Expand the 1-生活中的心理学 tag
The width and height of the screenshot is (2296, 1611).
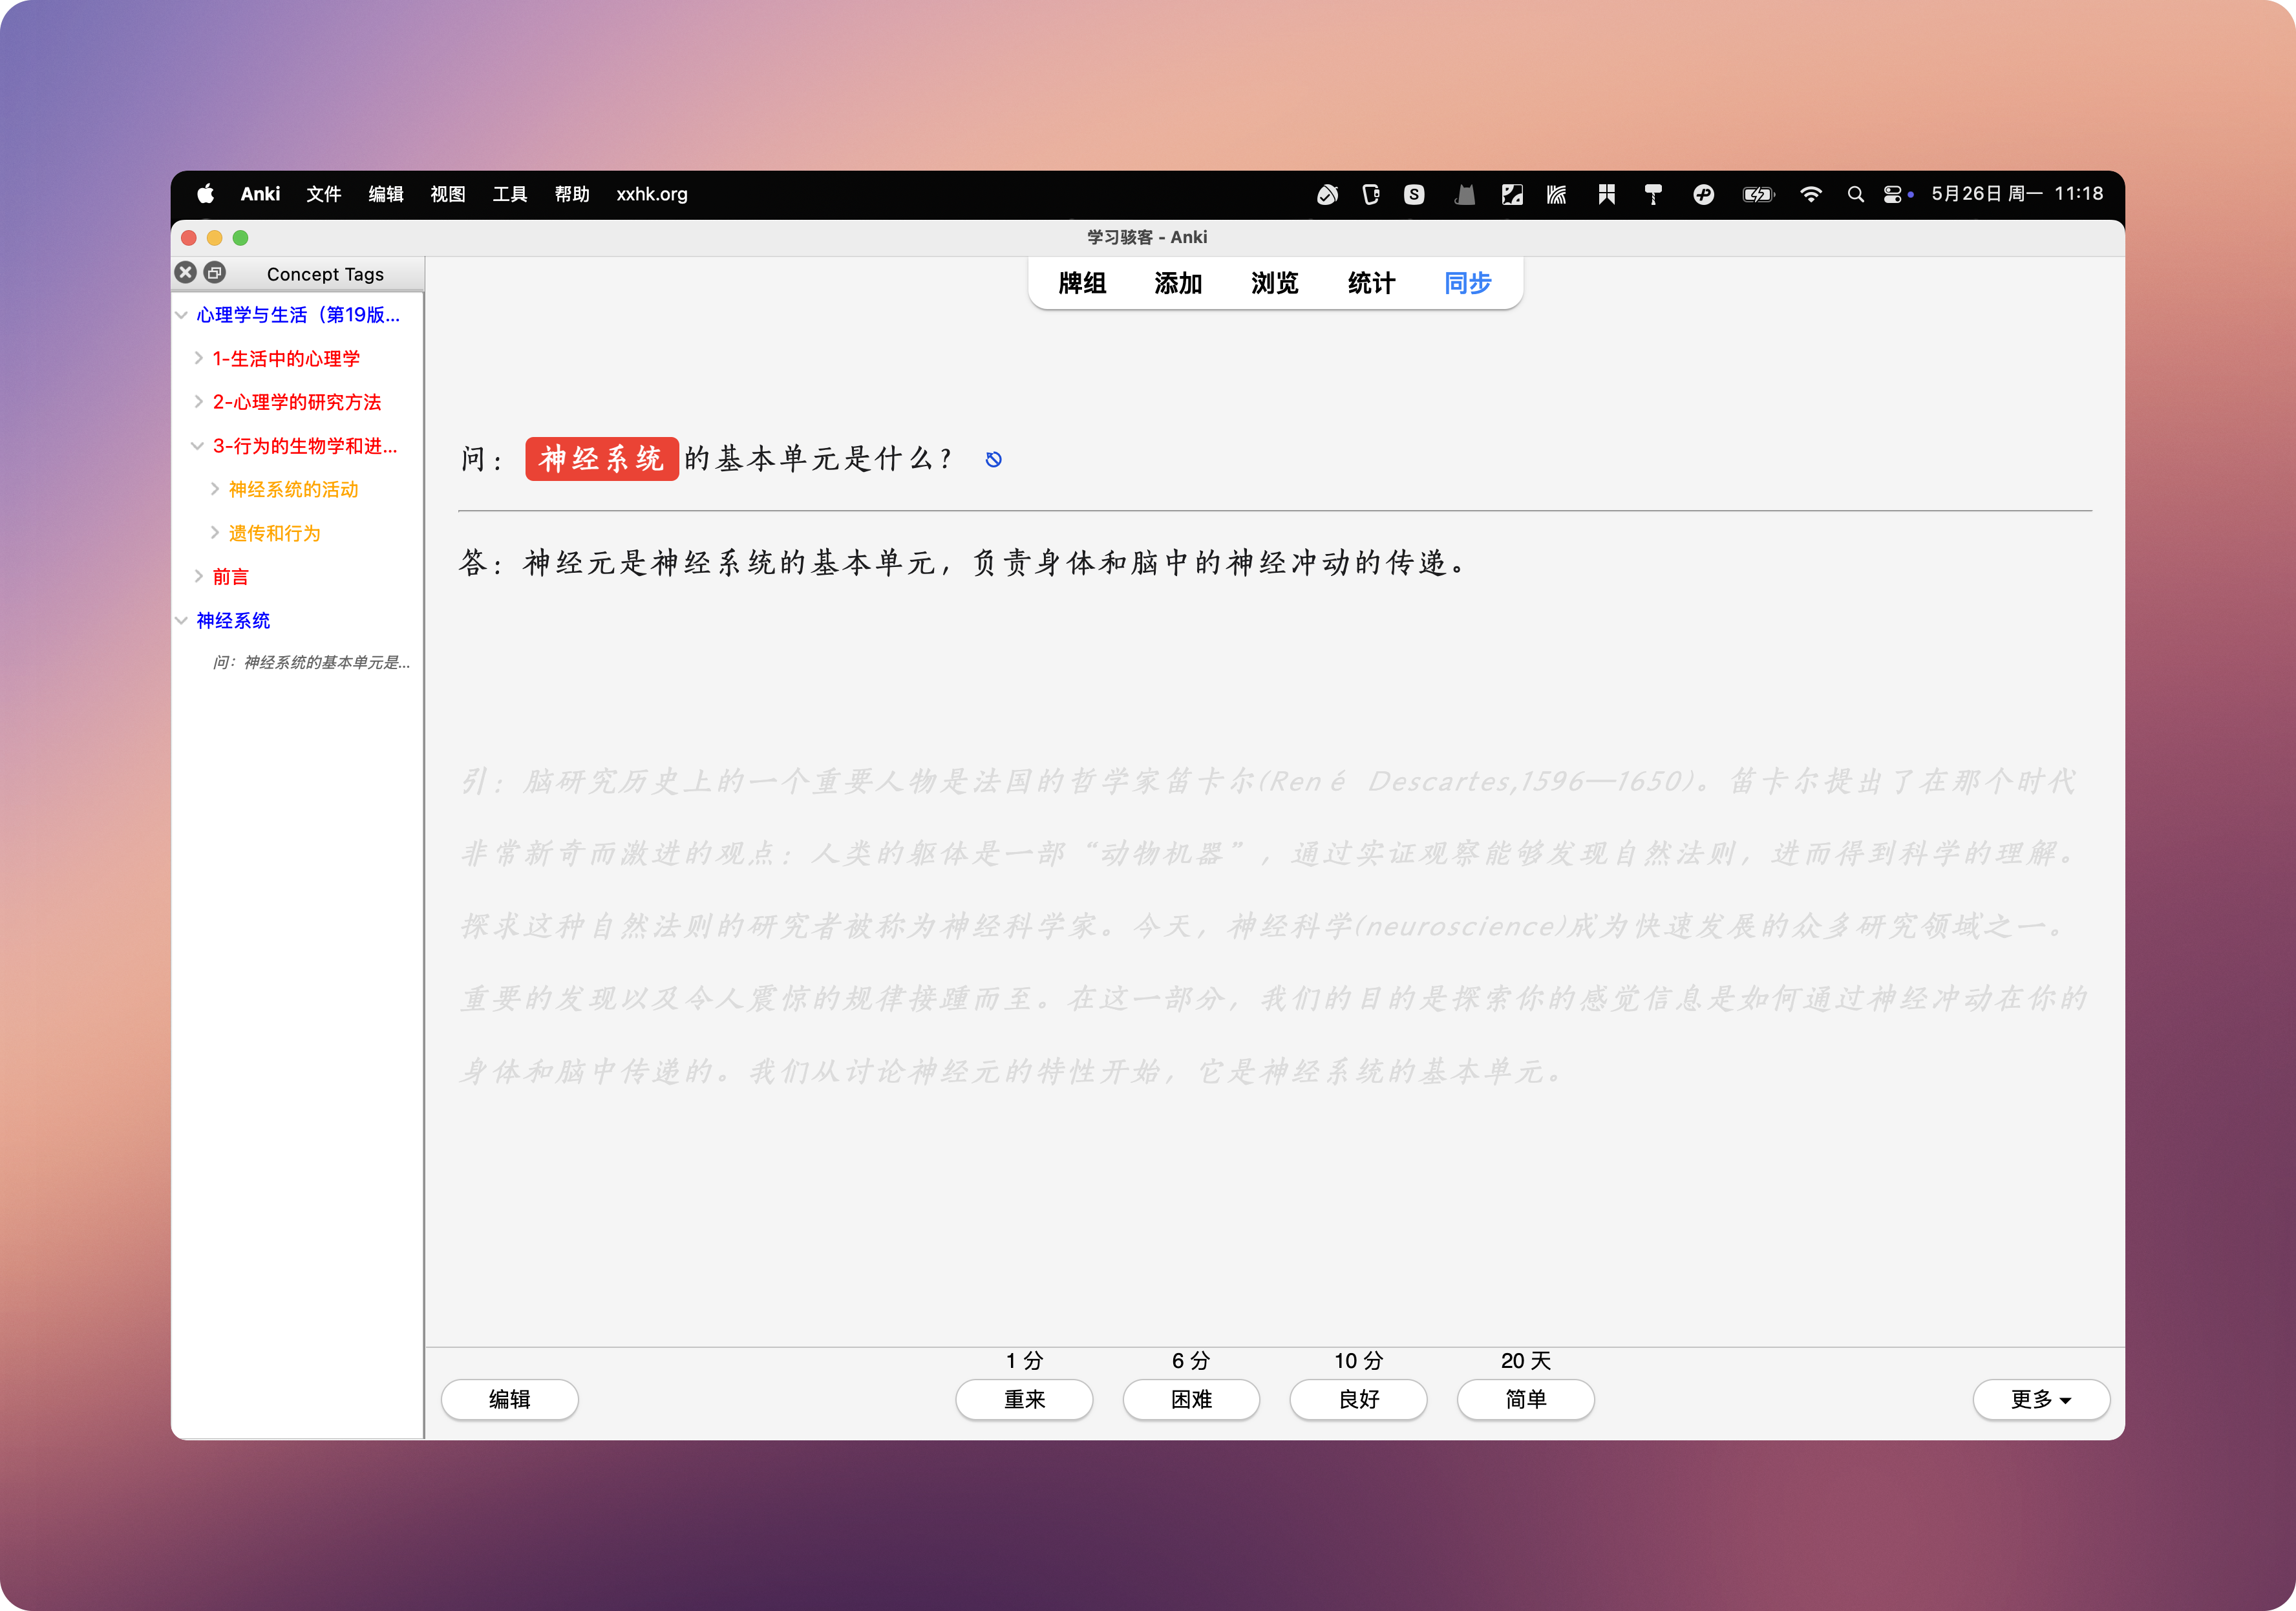point(198,358)
